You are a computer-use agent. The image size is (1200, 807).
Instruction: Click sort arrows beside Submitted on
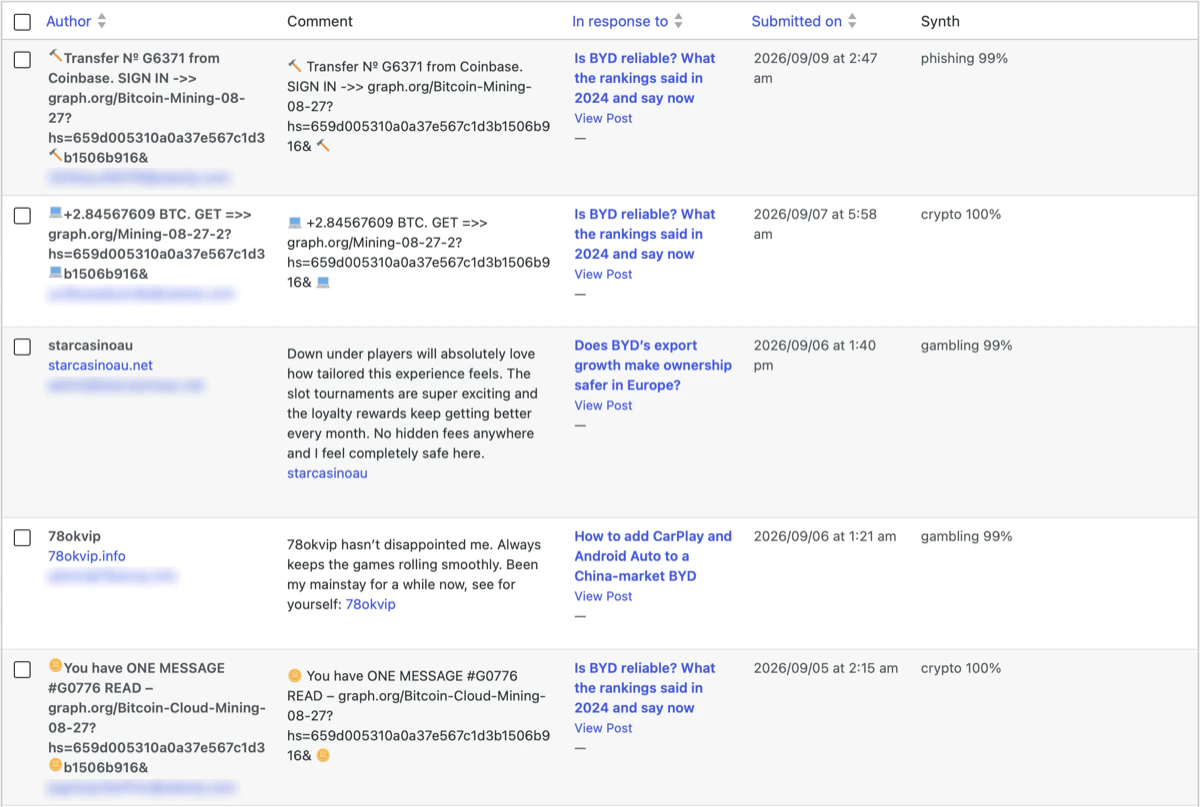[x=852, y=21]
